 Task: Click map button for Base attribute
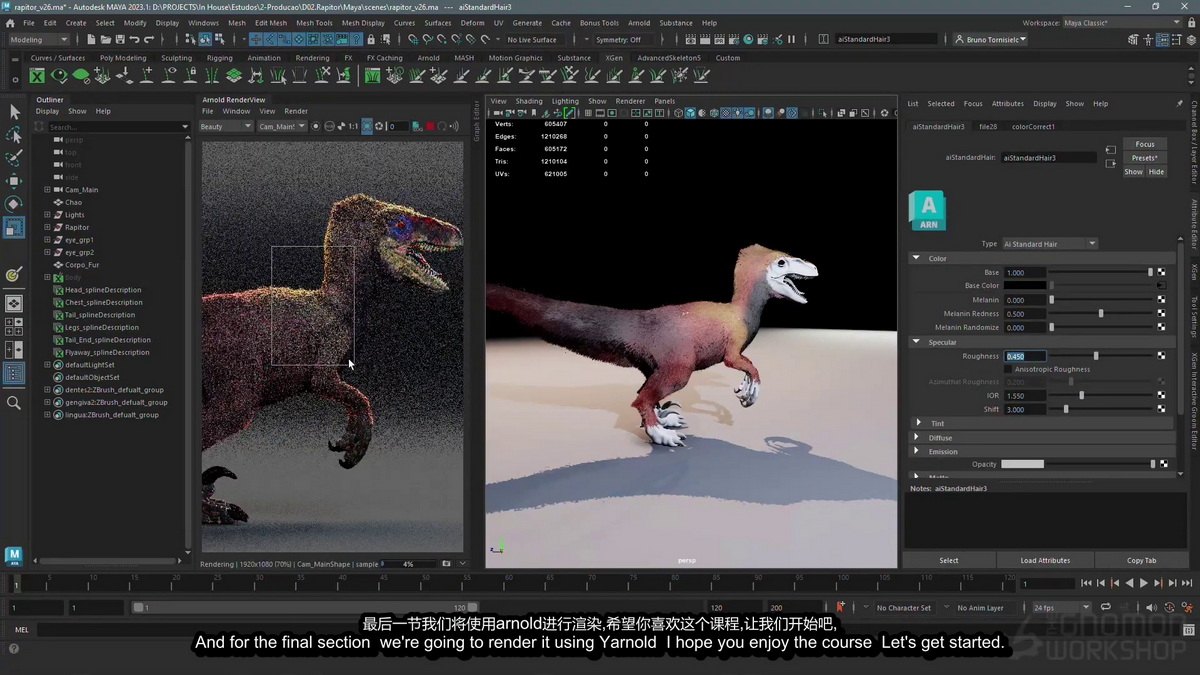pyautogui.click(x=1161, y=272)
